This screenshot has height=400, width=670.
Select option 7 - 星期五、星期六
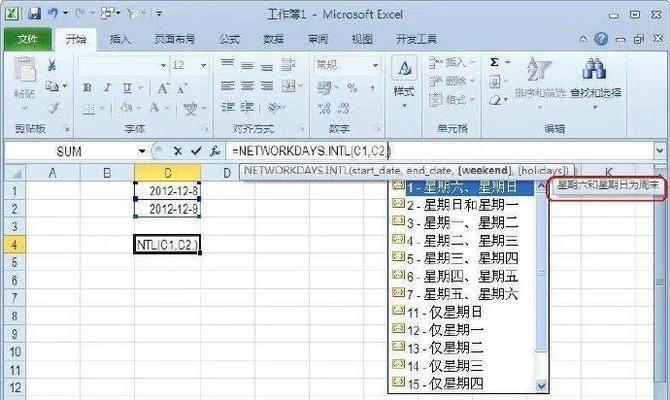click(462, 294)
